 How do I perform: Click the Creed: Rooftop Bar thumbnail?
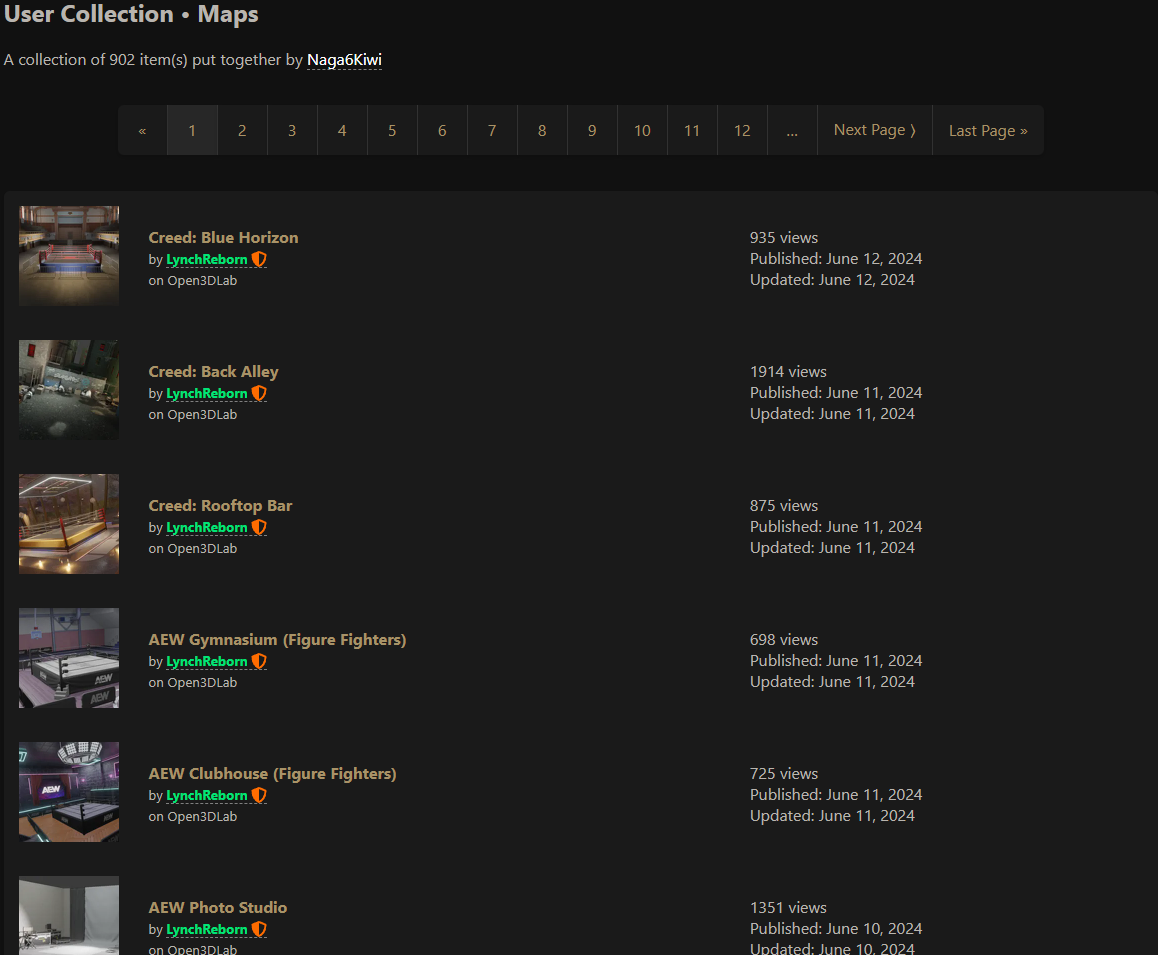pyautogui.click(x=69, y=524)
